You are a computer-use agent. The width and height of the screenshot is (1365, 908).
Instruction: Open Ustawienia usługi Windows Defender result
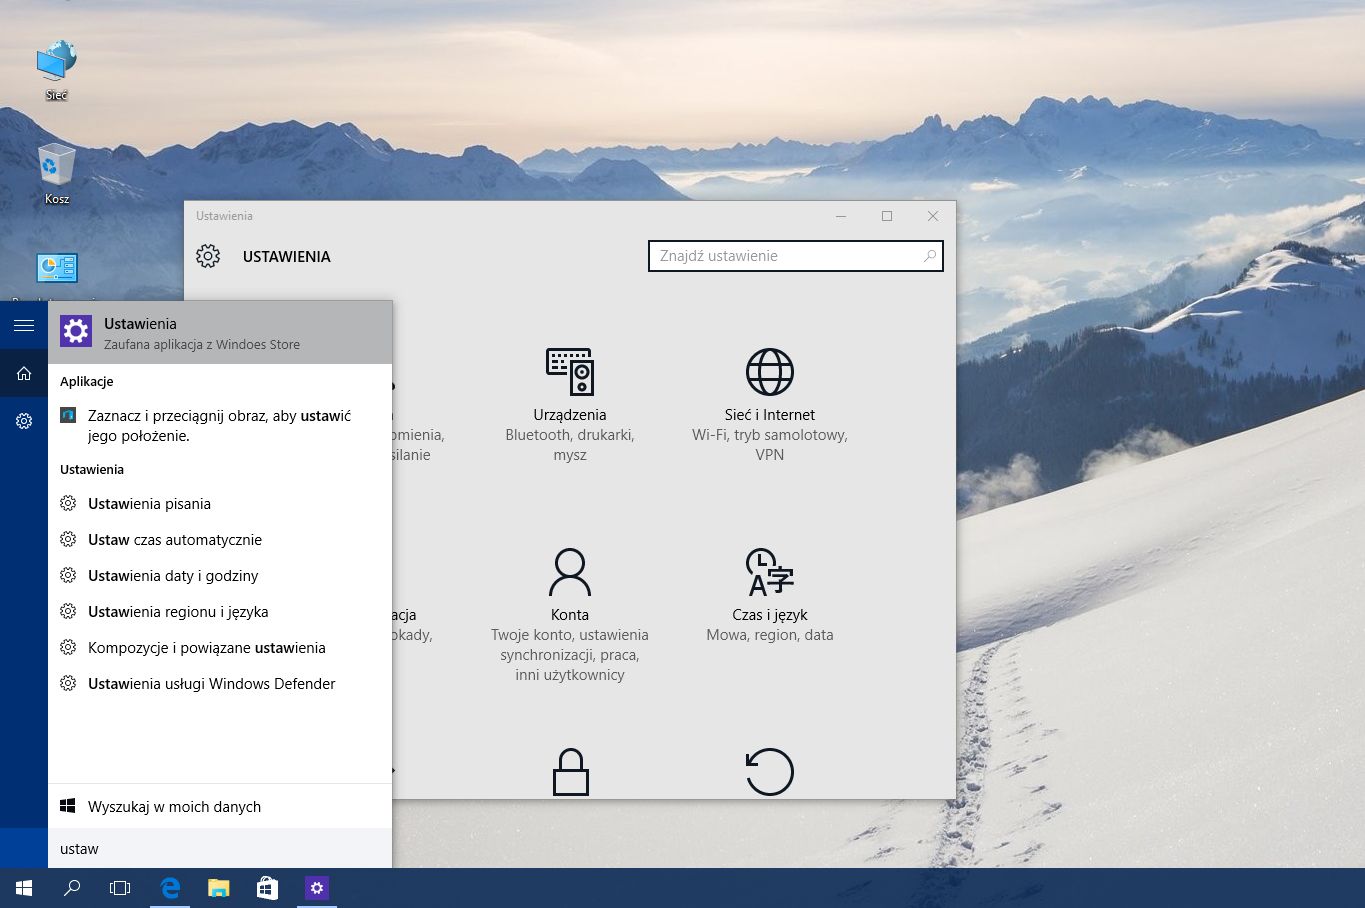(220, 684)
